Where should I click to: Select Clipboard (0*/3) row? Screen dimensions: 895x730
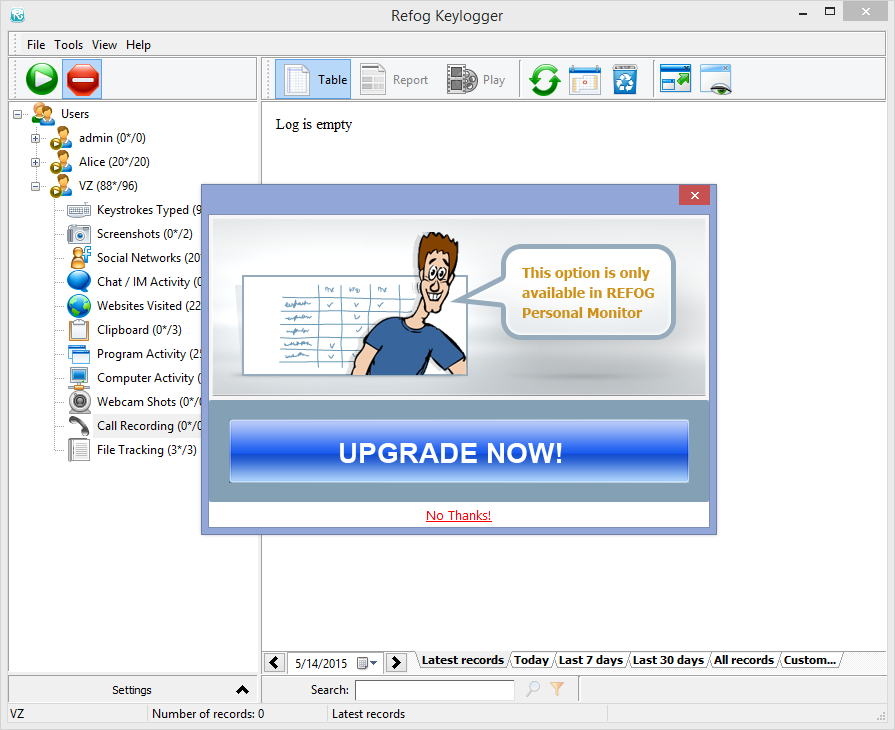139,330
